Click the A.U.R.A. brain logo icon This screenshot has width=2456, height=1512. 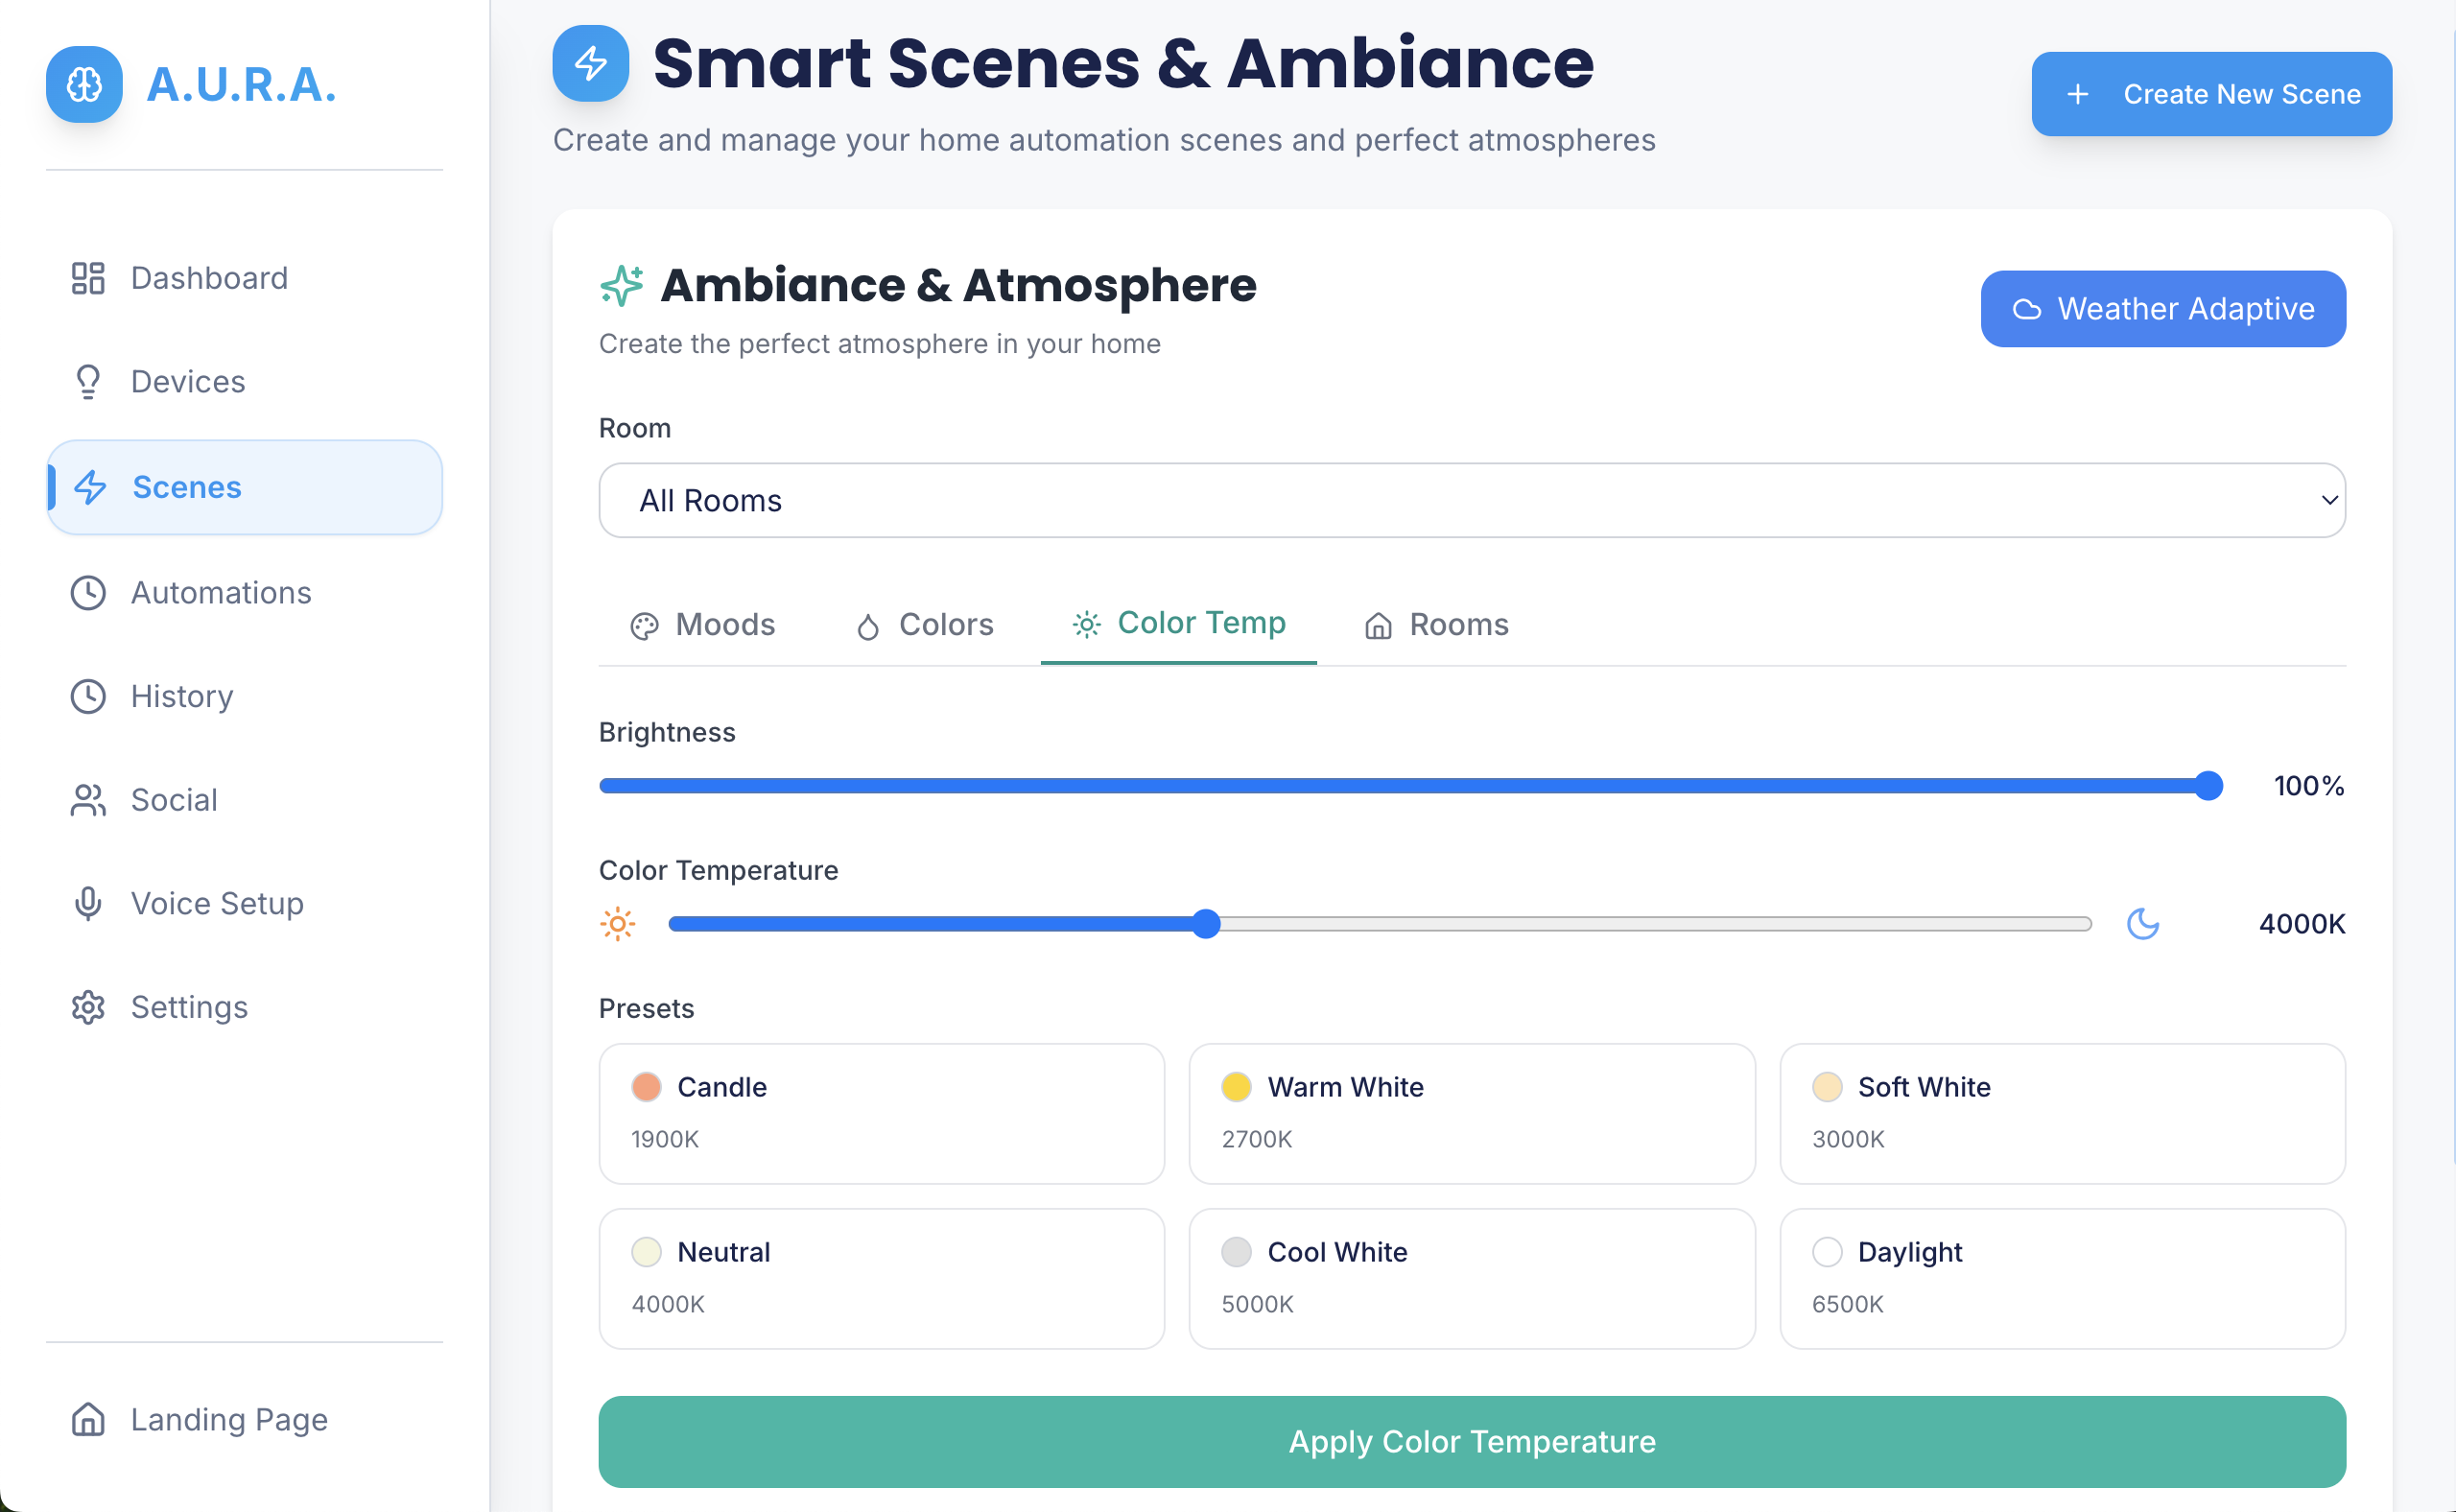tap(84, 84)
